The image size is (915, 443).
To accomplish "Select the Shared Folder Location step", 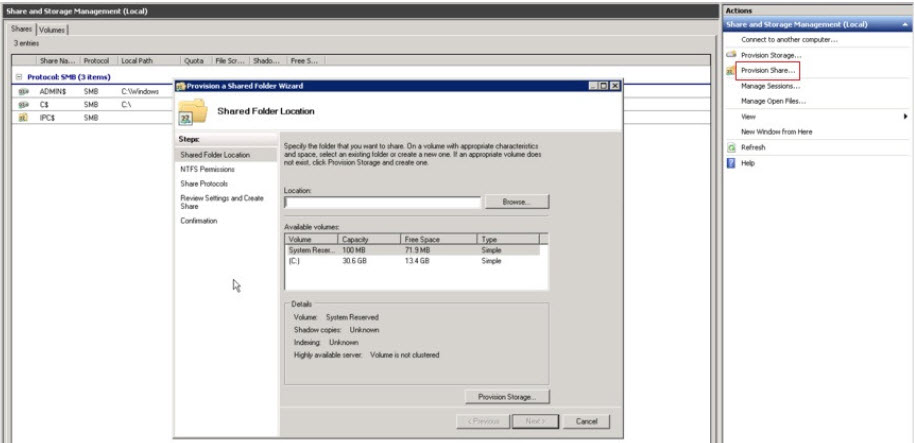I will click(225, 155).
